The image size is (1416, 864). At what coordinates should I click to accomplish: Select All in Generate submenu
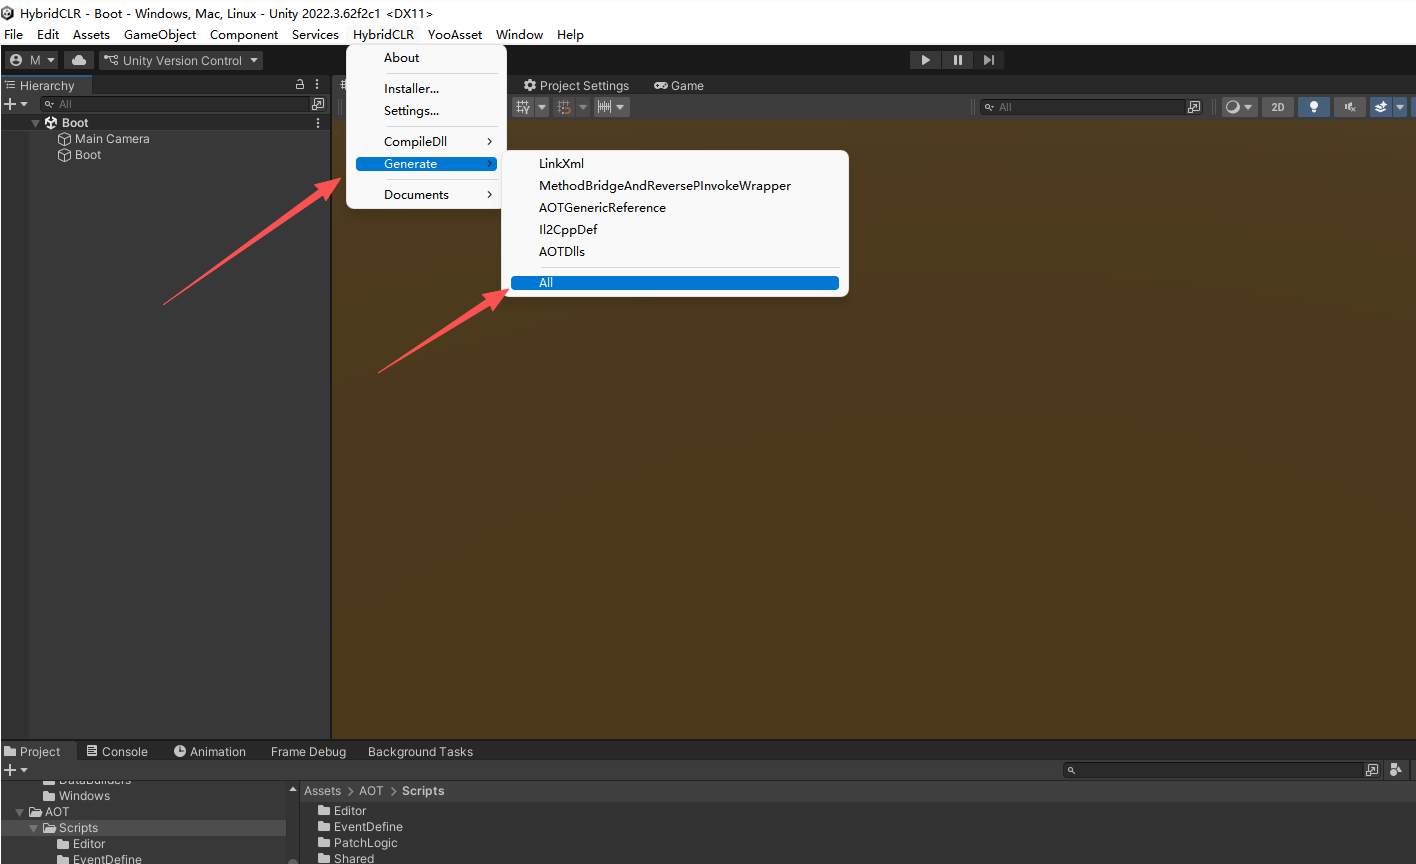click(675, 283)
